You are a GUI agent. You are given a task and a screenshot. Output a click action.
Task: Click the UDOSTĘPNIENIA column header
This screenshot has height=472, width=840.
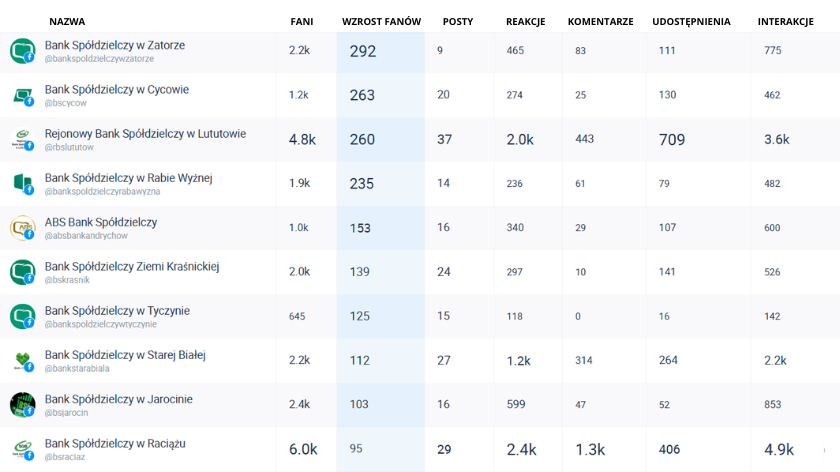click(x=691, y=21)
